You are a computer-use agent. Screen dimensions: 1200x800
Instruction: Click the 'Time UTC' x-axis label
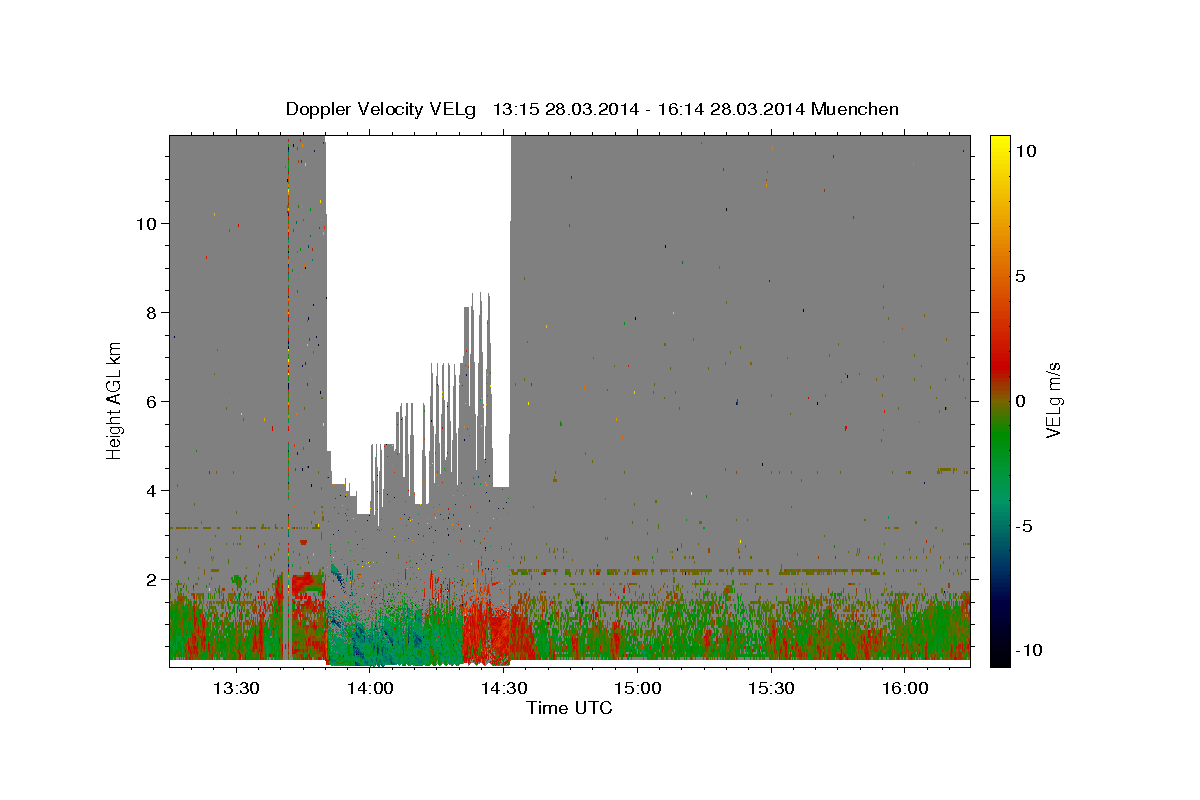point(569,708)
